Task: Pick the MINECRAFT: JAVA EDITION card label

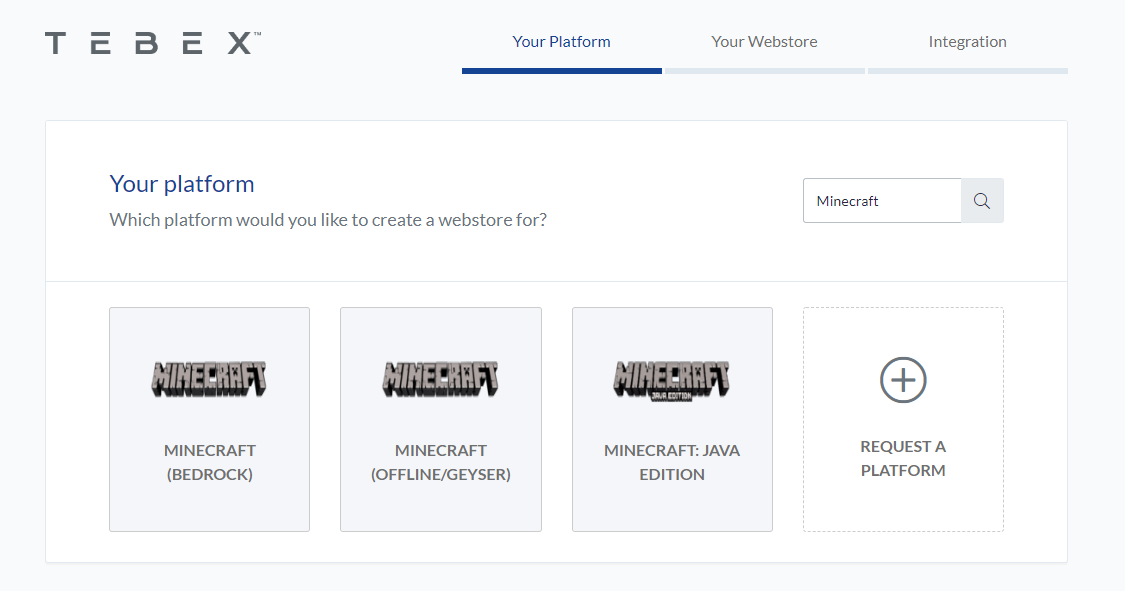Action: point(672,462)
